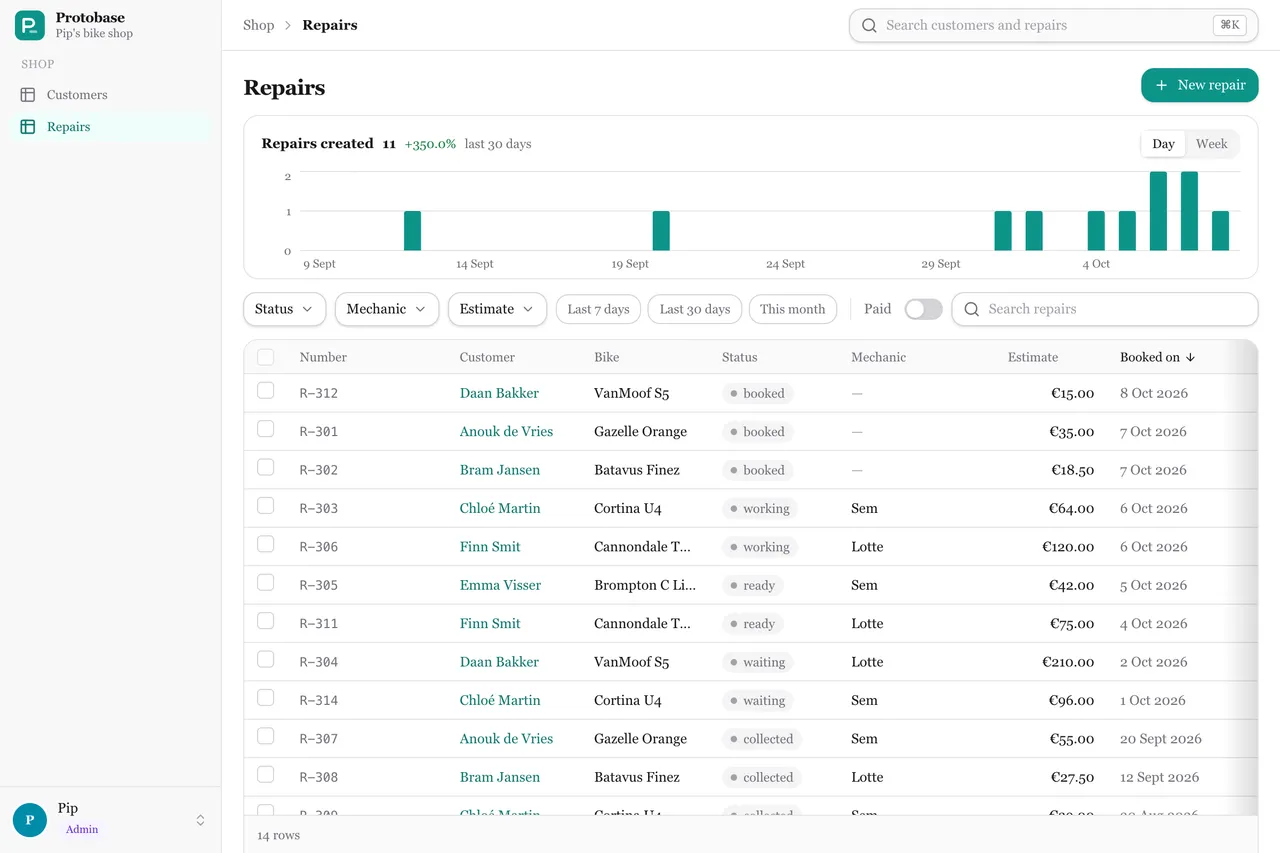This screenshot has height=853, width=1280.
Task: Click the Number column header
Action: (x=323, y=357)
